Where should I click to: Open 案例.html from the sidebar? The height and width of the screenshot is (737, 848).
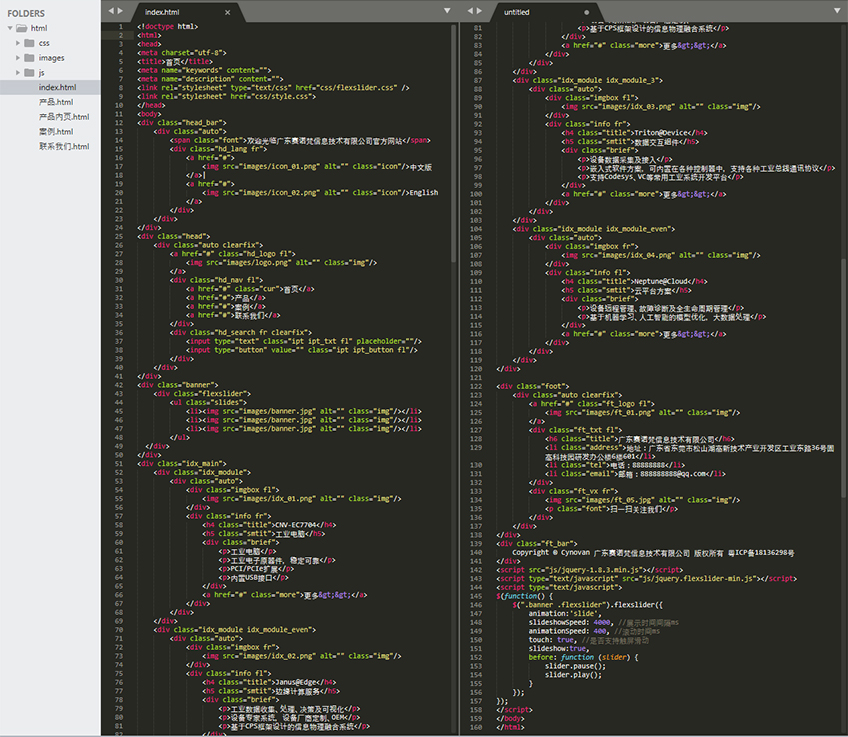pos(56,131)
